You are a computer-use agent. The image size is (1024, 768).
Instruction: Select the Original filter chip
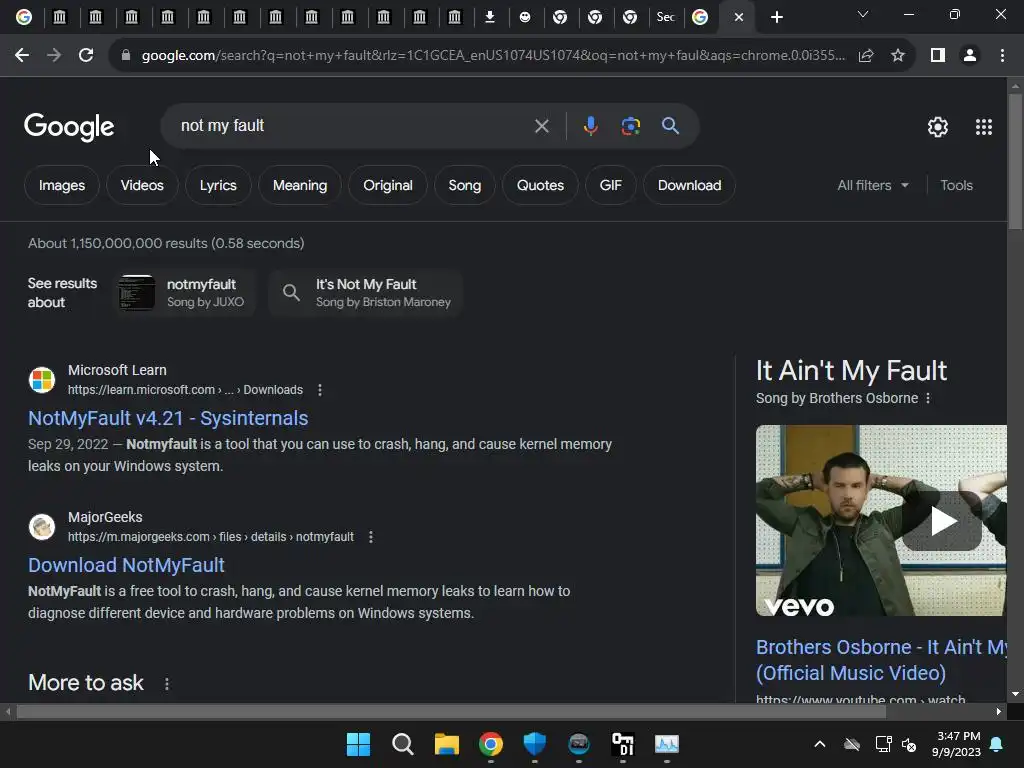click(388, 185)
